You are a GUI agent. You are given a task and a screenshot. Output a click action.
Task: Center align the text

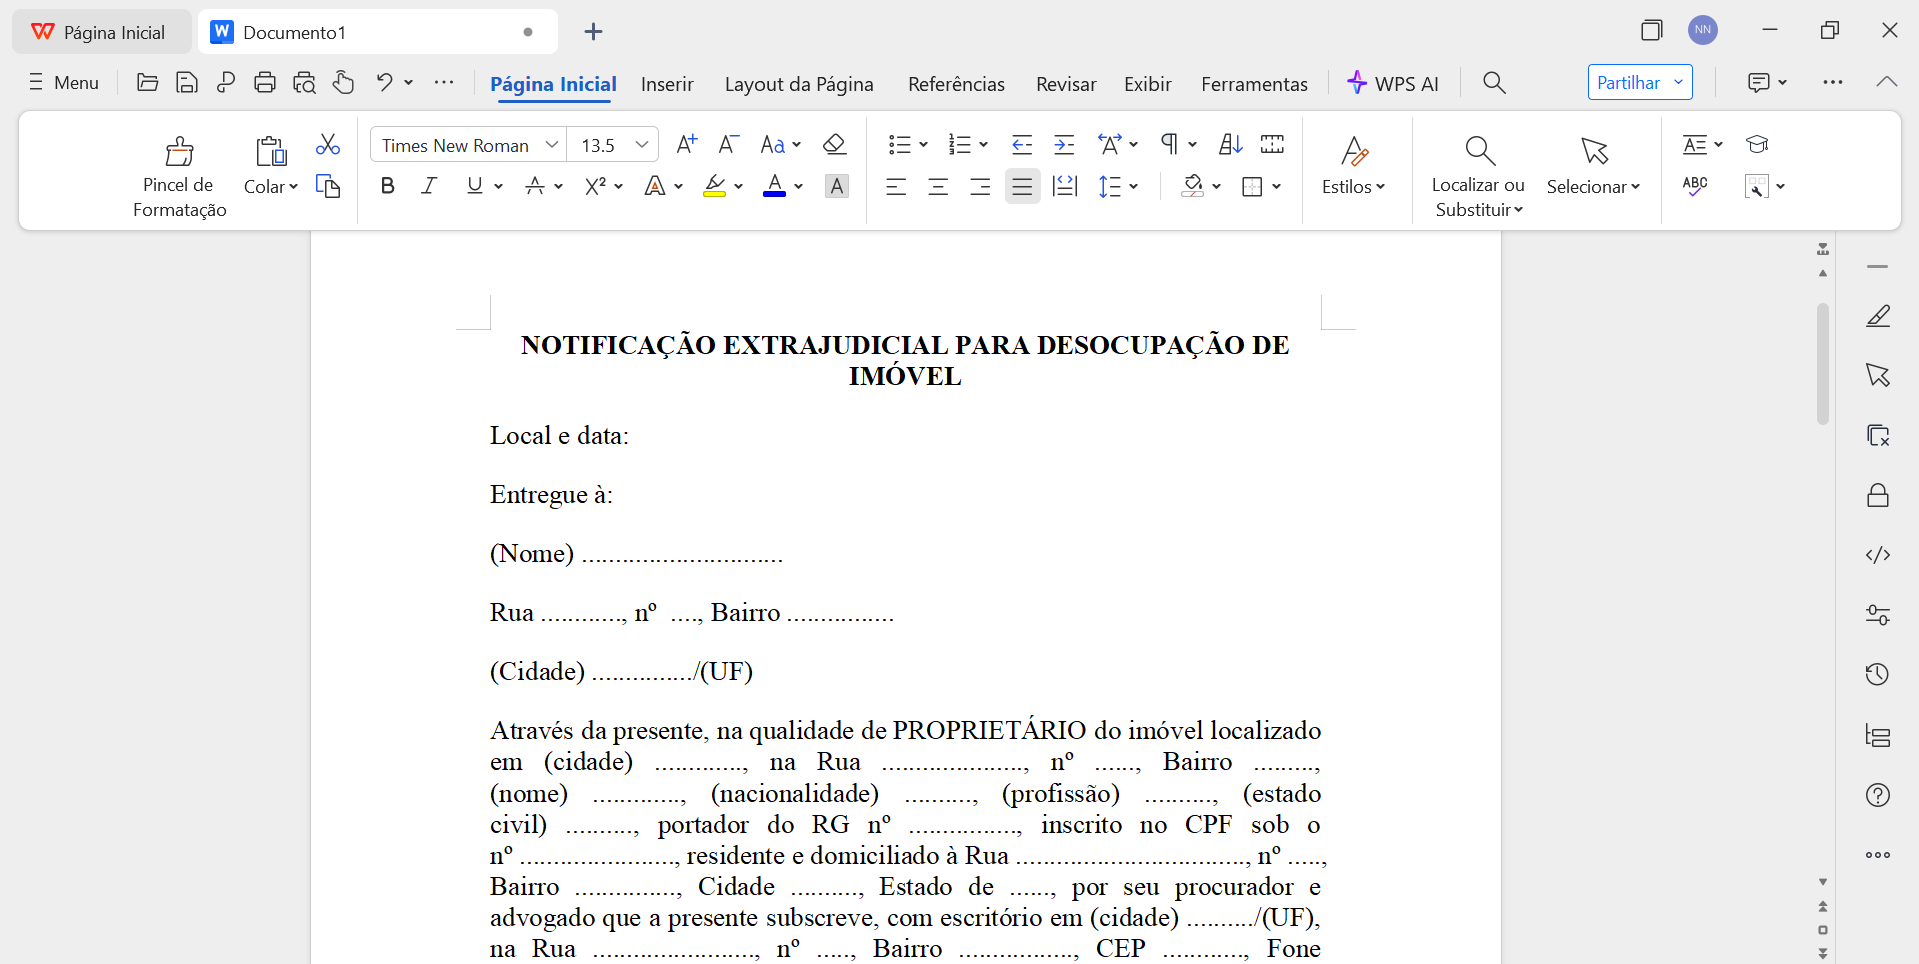938,186
